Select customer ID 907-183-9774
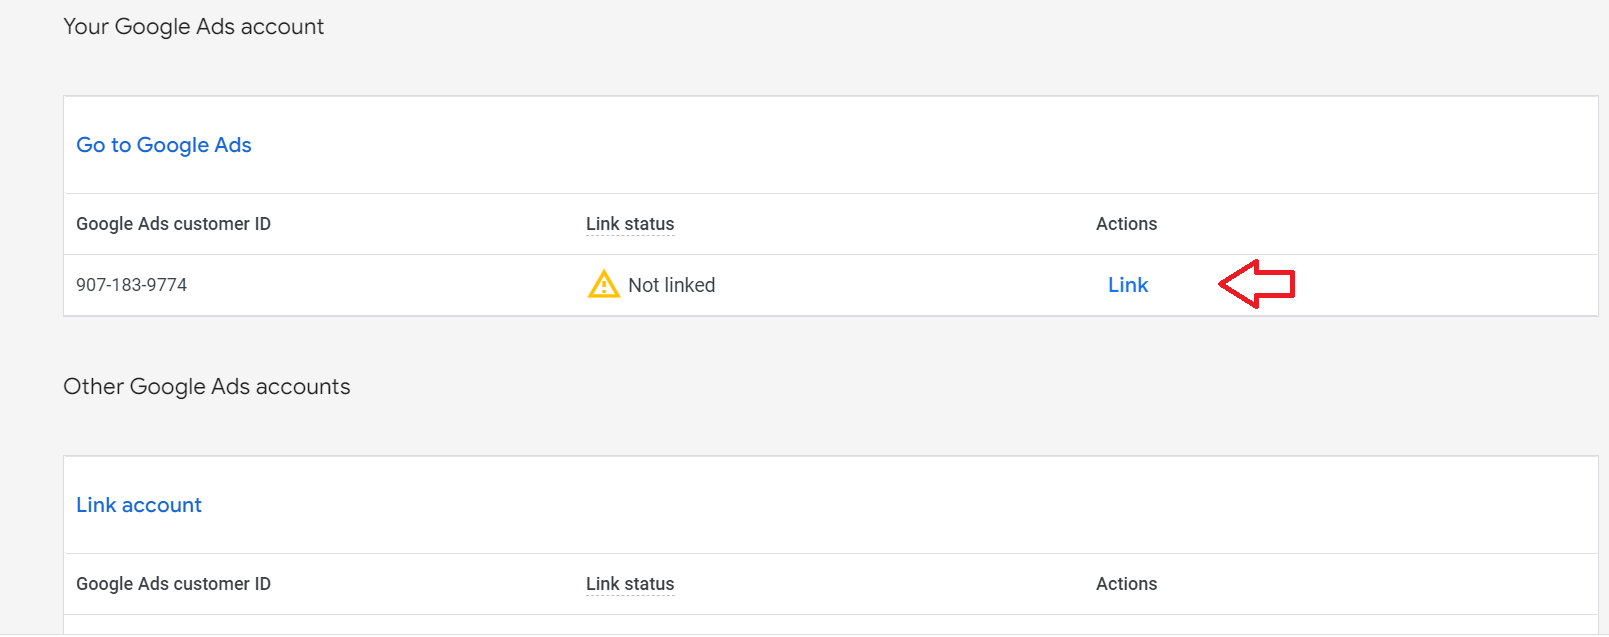 (132, 285)
